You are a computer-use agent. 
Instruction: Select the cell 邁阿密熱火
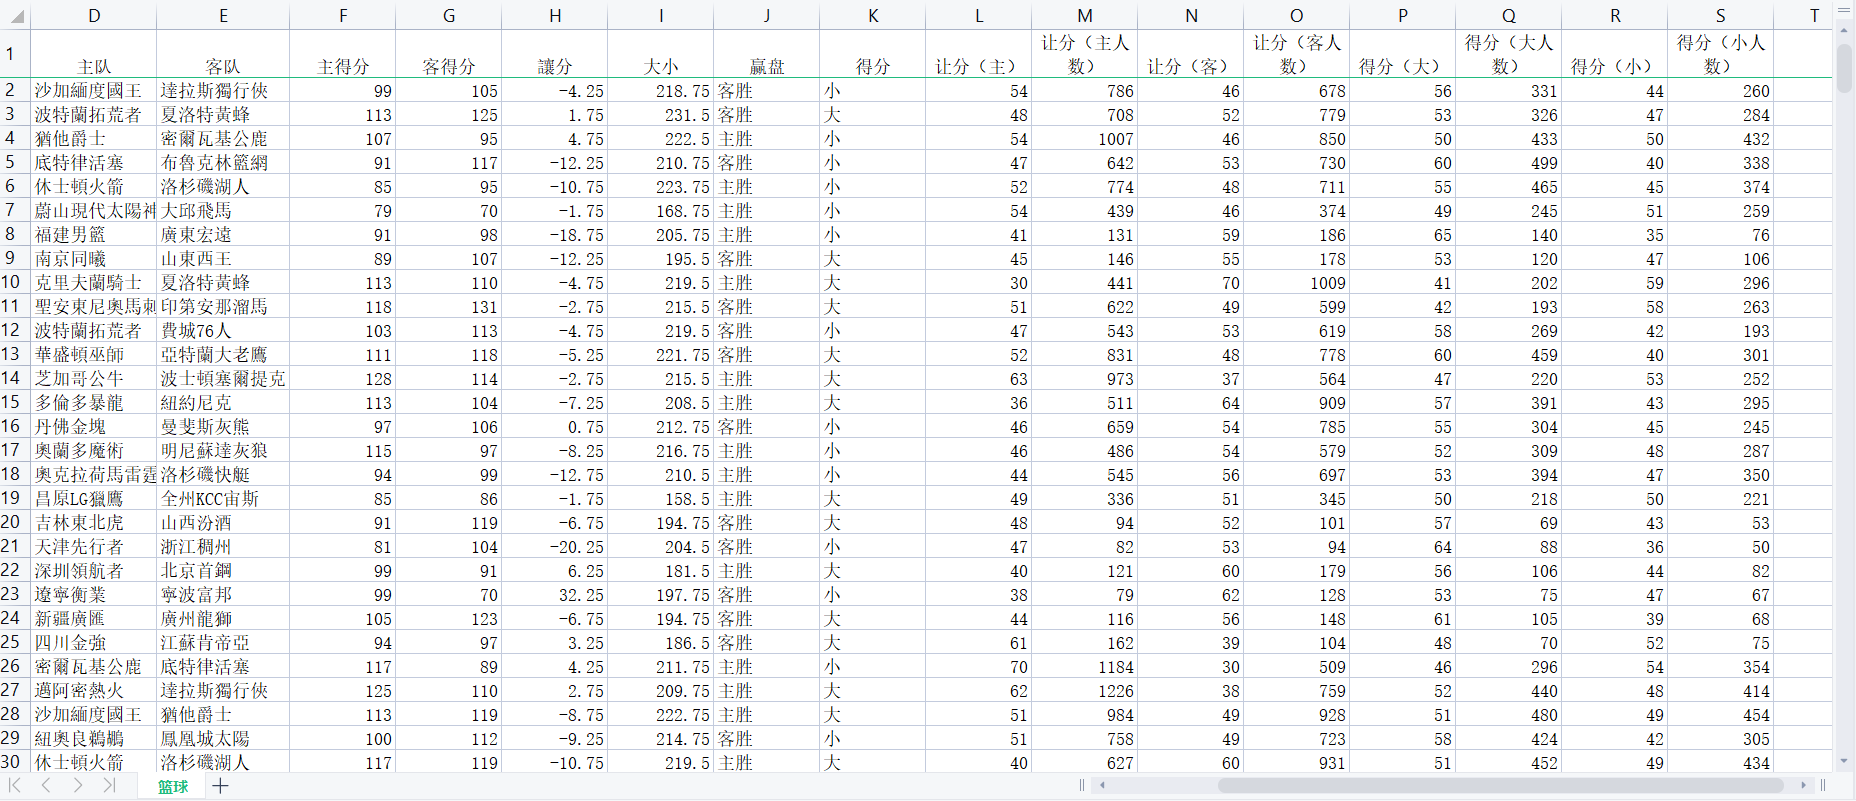pyautogui.click(x=94, y=690)
